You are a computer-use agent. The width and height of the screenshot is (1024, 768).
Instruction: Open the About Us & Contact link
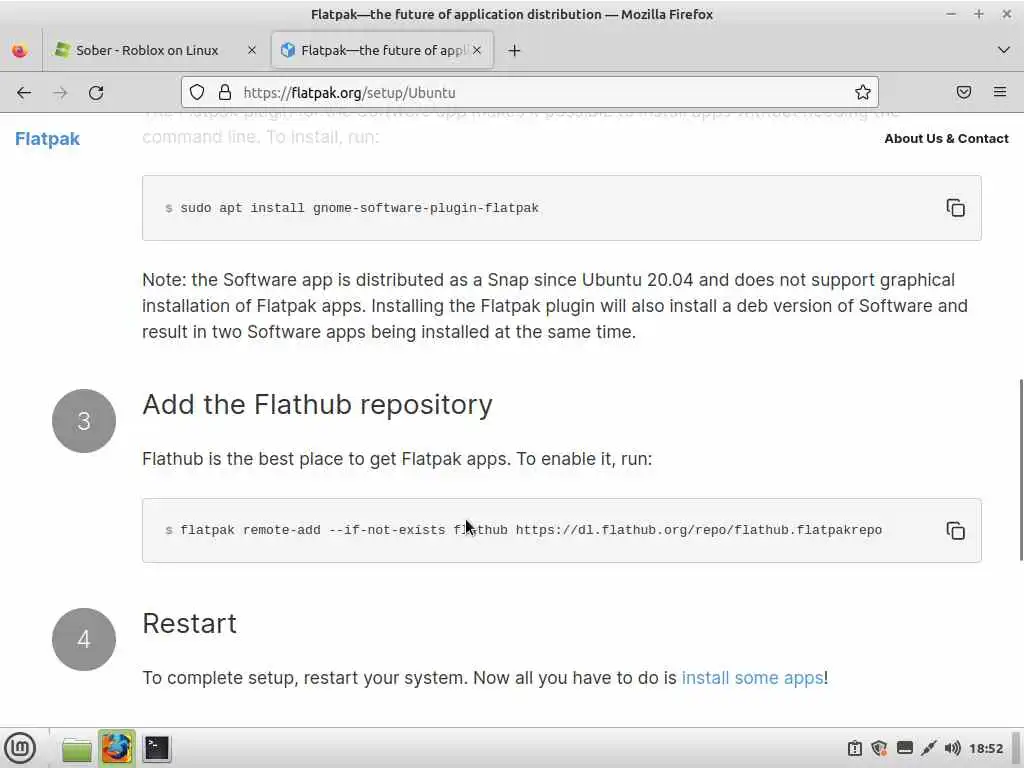point(946,139)
